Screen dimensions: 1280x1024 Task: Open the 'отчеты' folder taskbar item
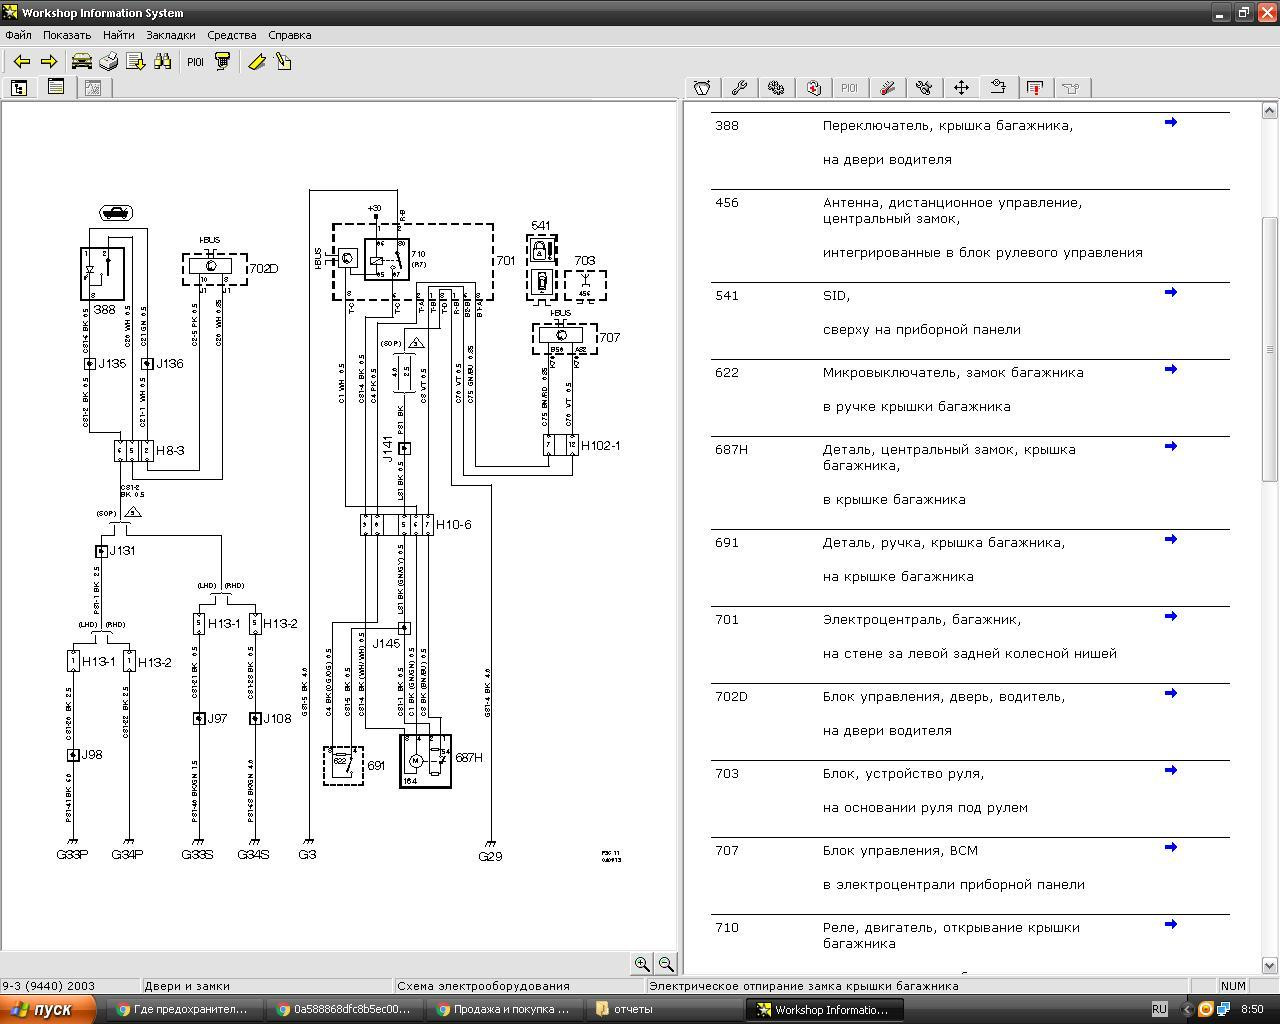pos(663,1009)
